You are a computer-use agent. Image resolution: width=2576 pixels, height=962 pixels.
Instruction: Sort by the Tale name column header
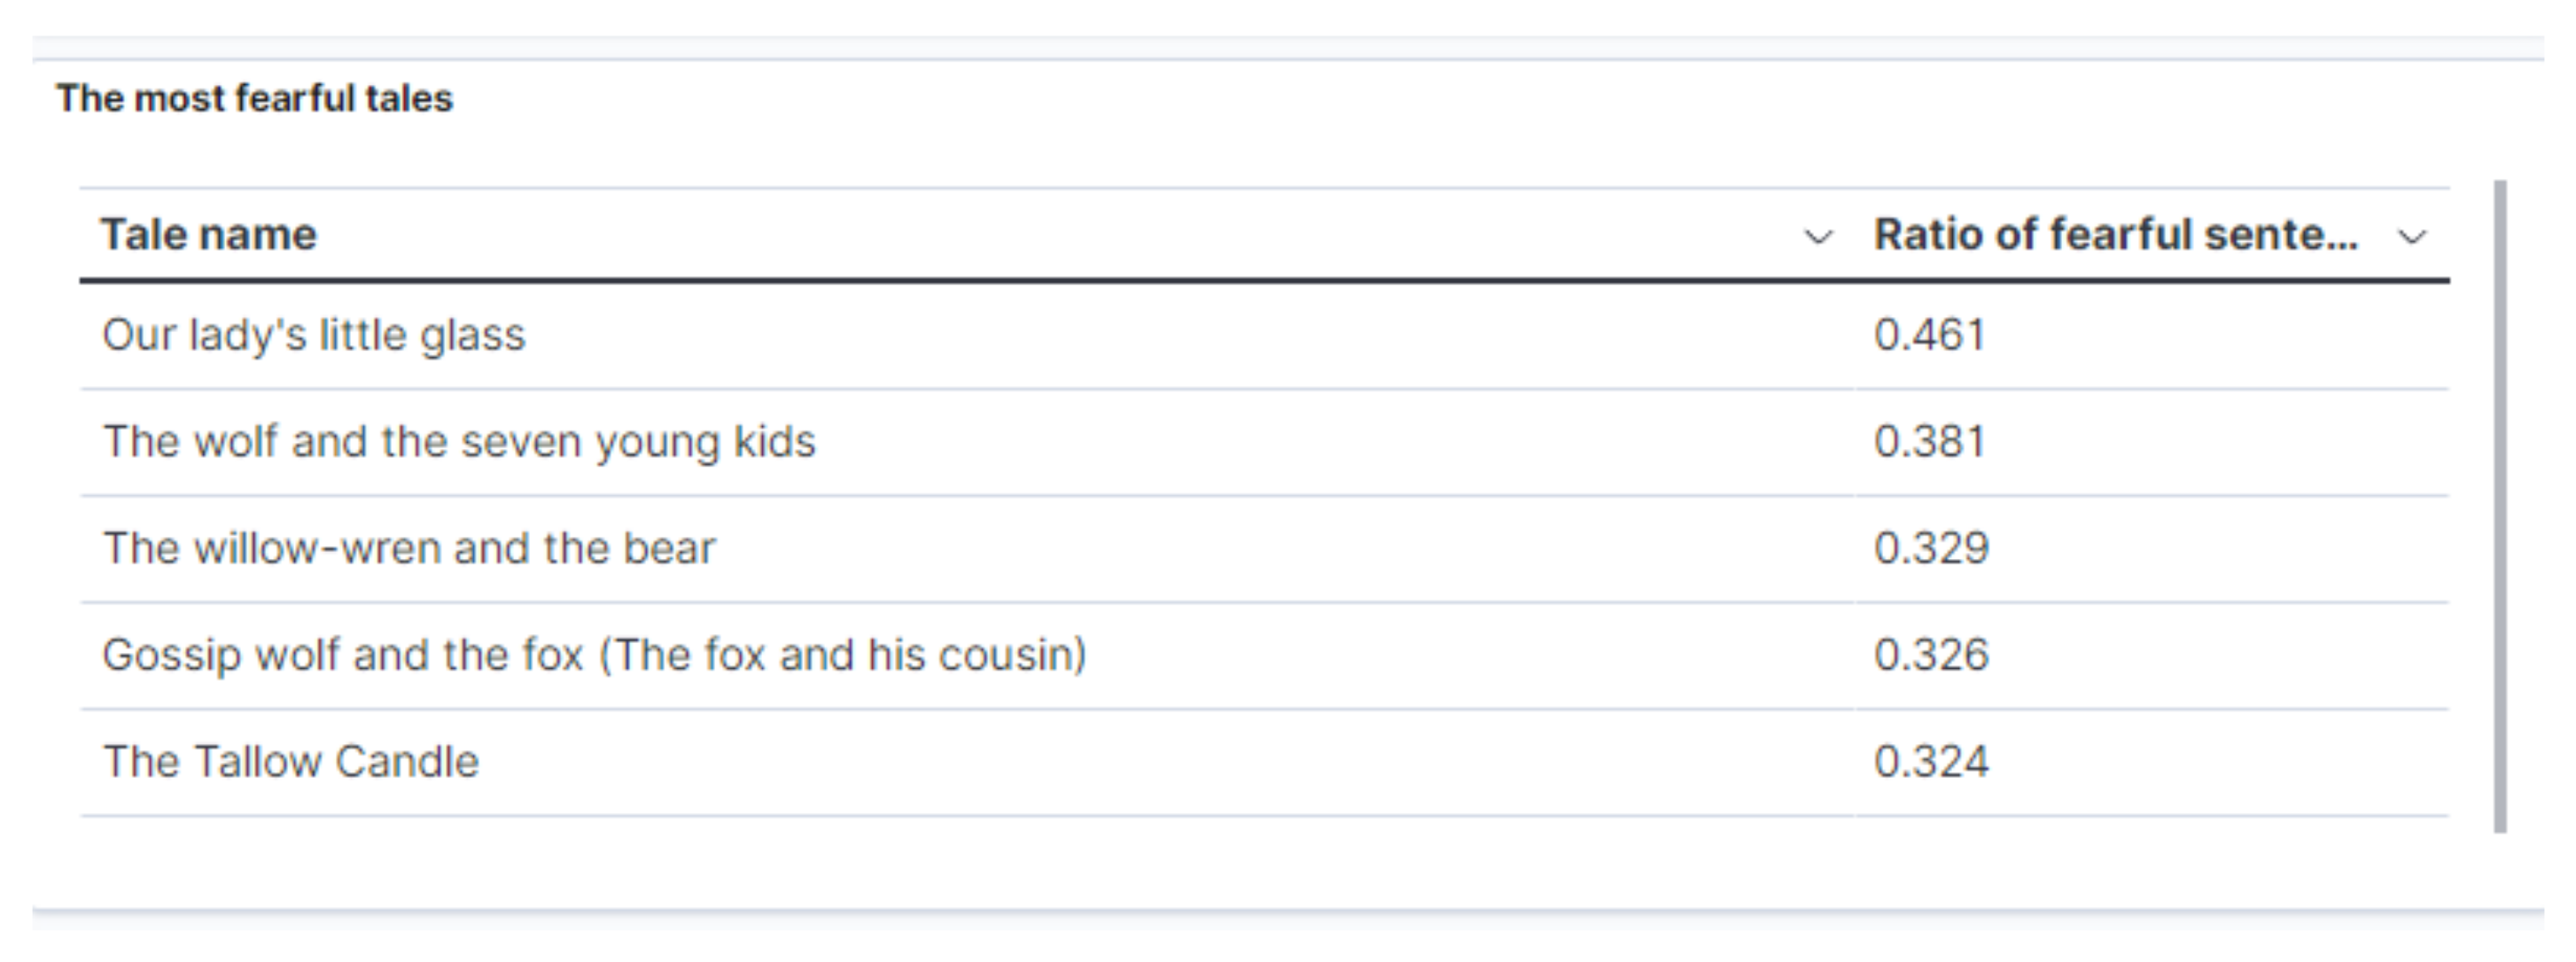click(x=209, y=235)
